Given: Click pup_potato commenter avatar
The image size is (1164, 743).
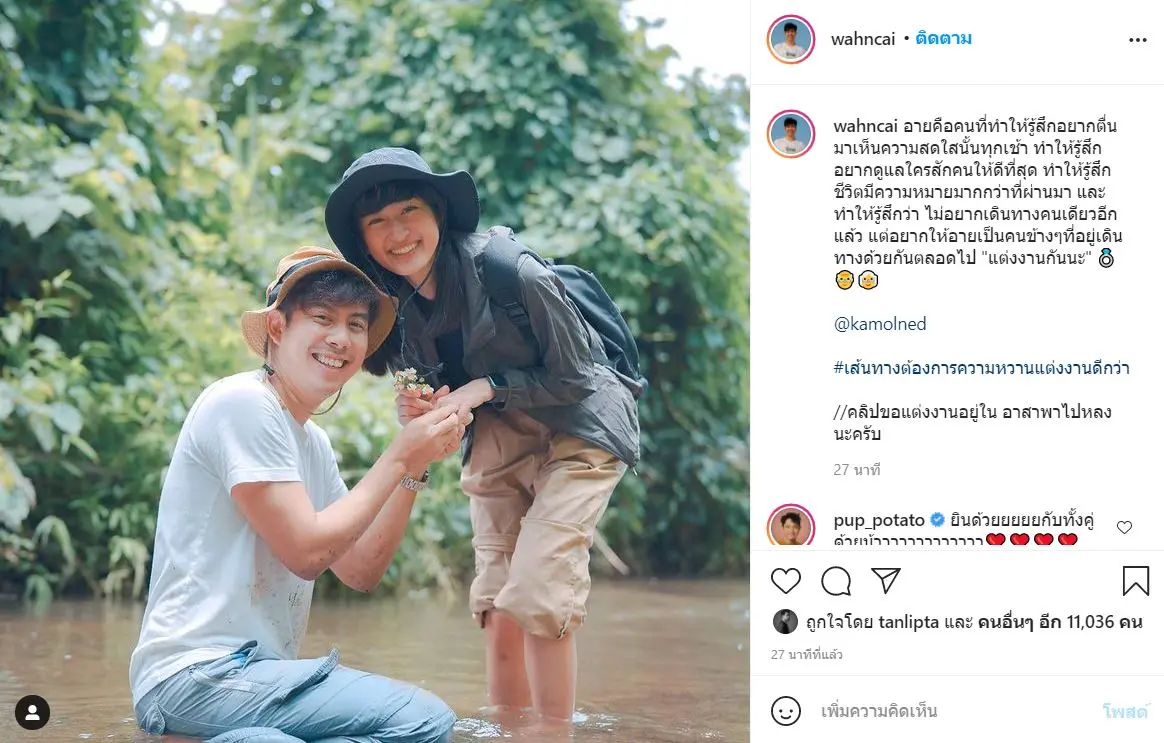Looking at the screenshot, I should click(791, 527).
